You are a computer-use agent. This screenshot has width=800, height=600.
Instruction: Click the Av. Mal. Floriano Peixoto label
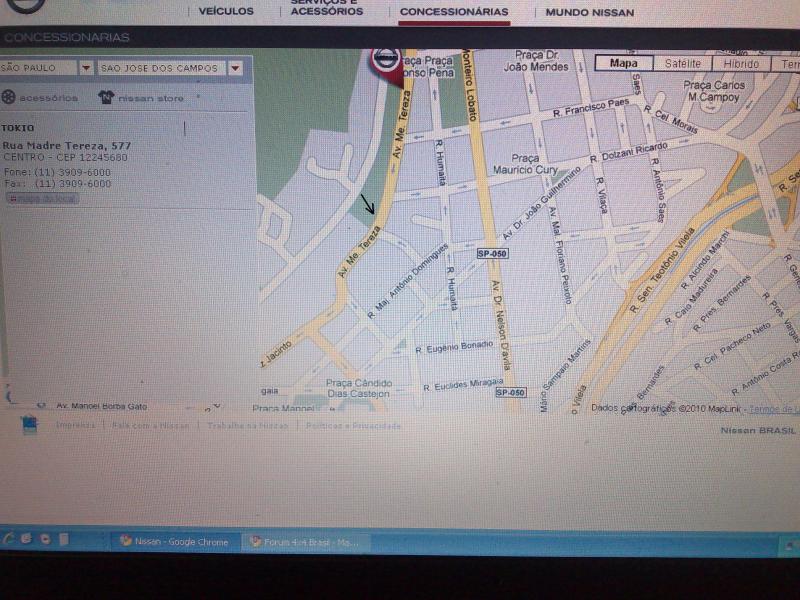pyautogui.click(x=560, y=256)
